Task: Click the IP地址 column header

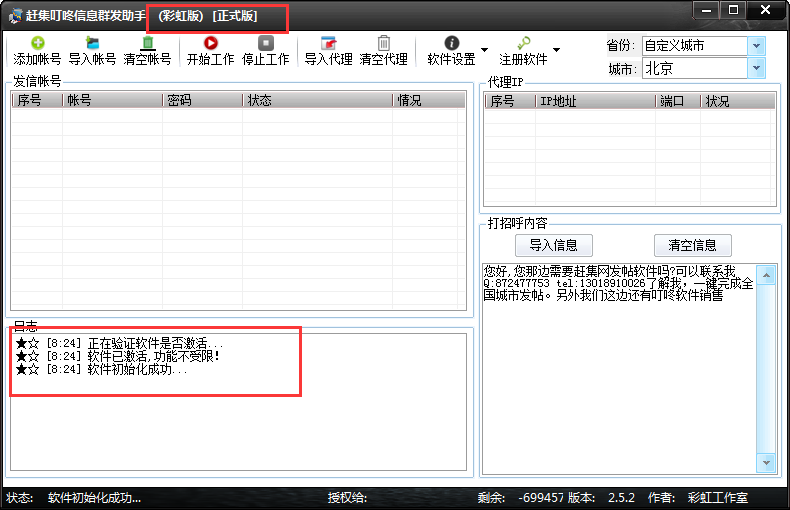Action: click(594, 101)
